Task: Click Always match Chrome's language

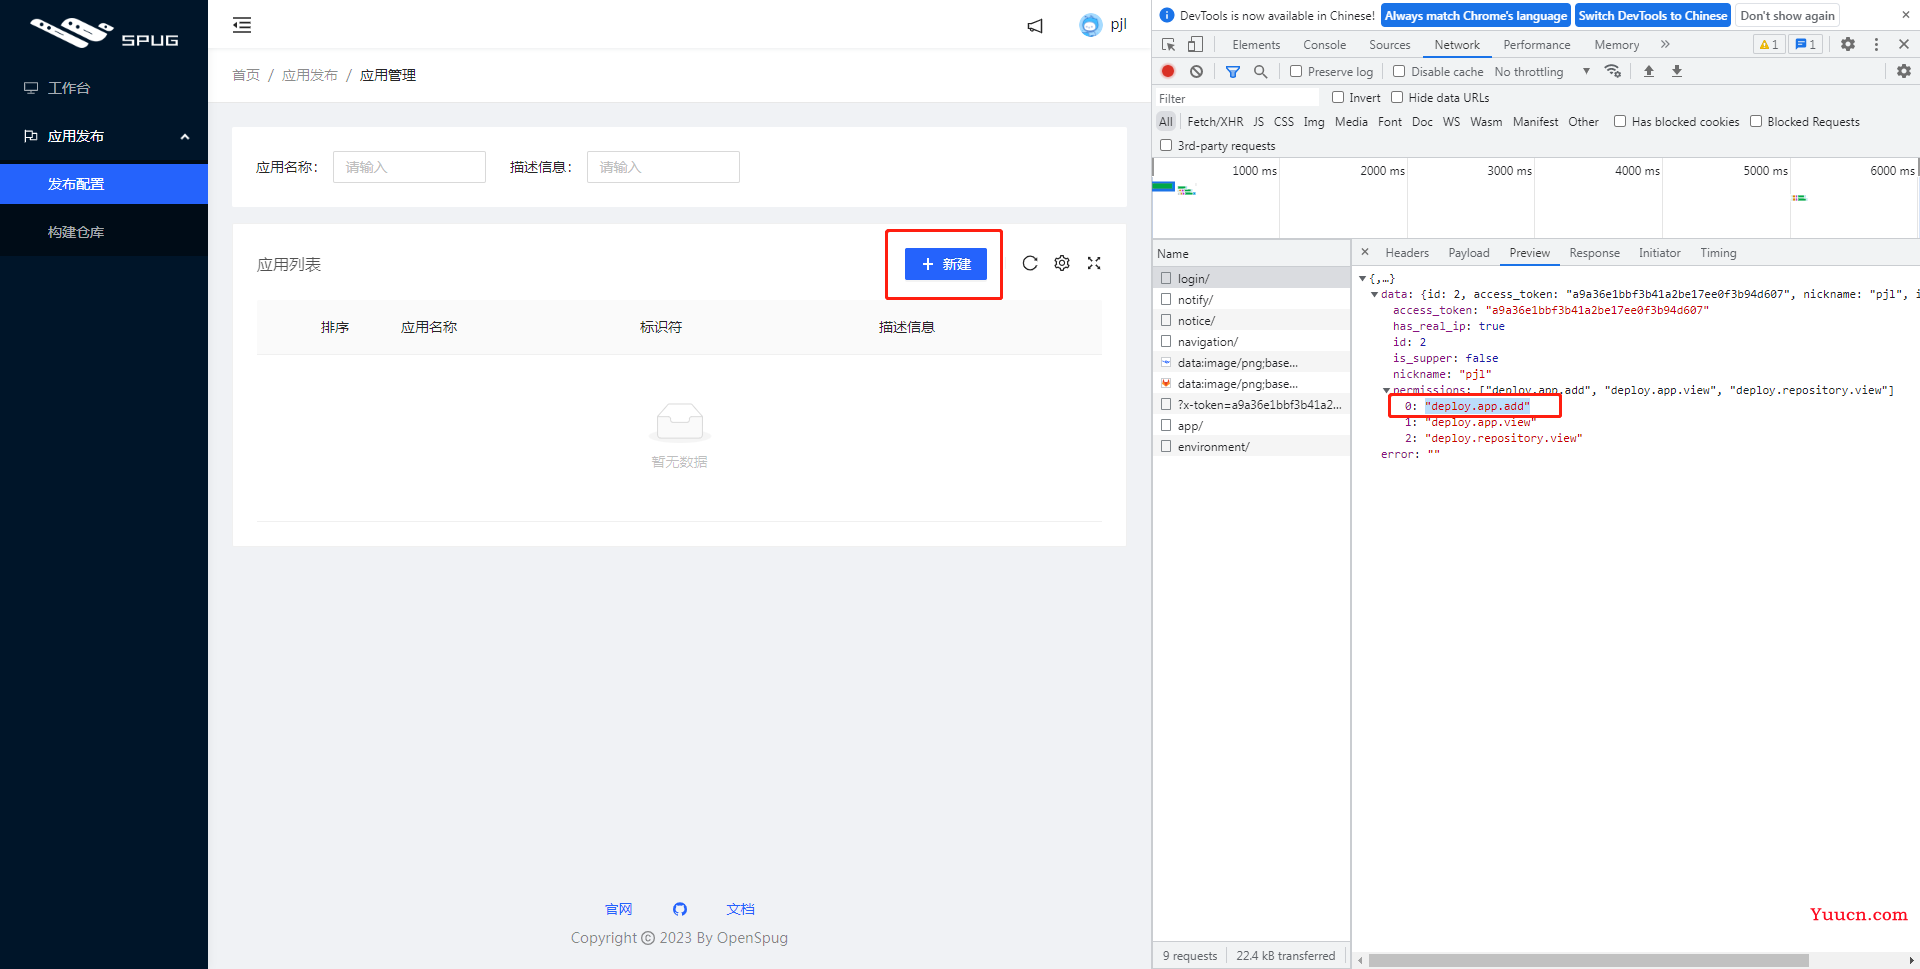Action: 1475,15
